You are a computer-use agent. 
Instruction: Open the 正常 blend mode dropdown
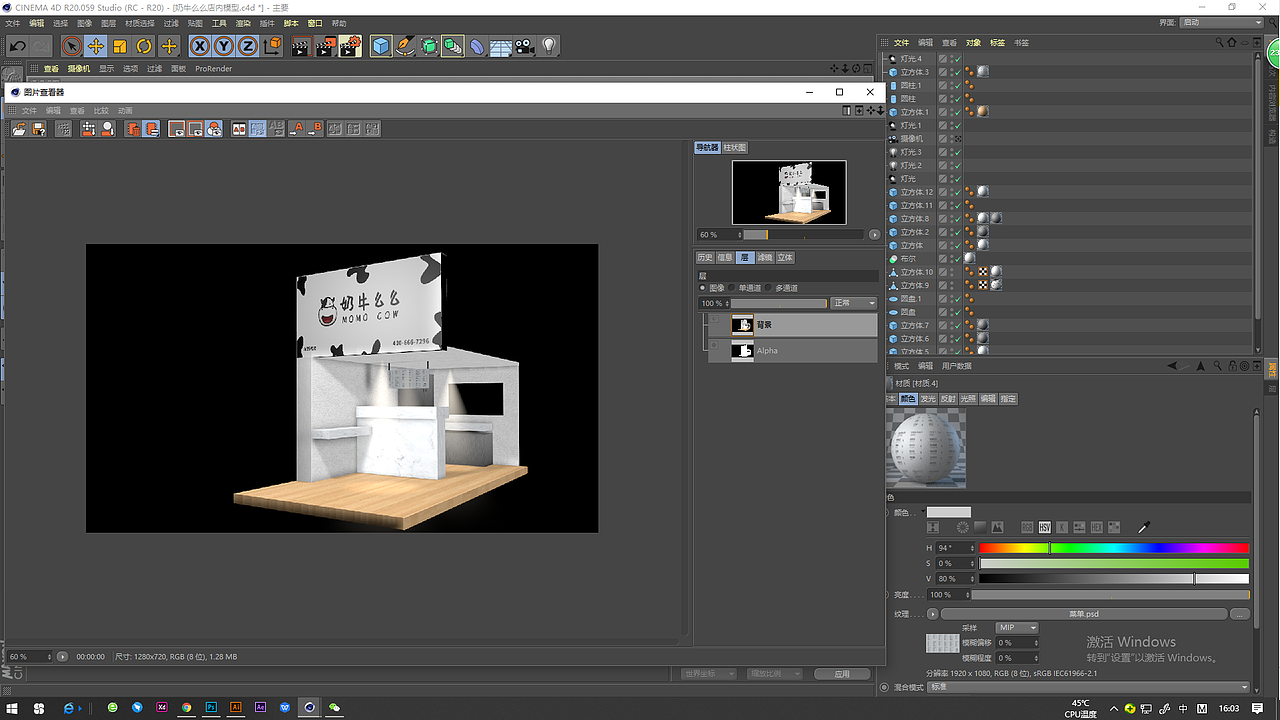pos(854,303)
